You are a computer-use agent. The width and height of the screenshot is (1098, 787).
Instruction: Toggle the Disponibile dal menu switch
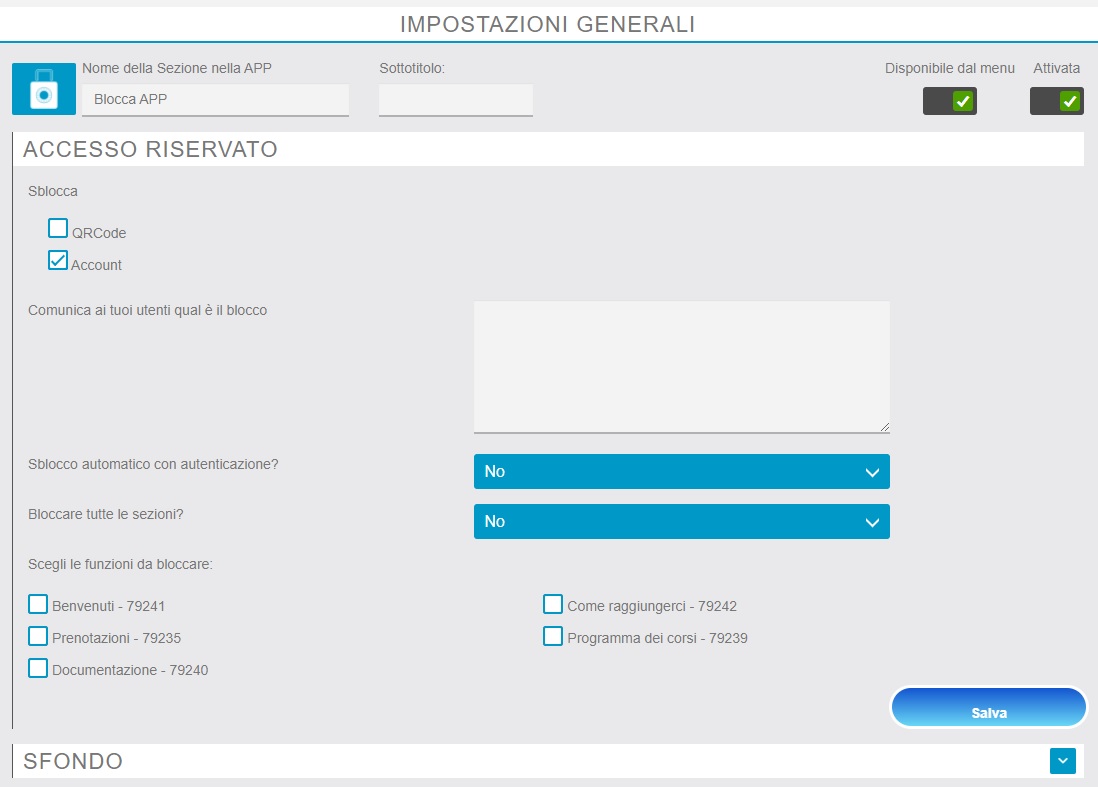(x=950, y=101)
